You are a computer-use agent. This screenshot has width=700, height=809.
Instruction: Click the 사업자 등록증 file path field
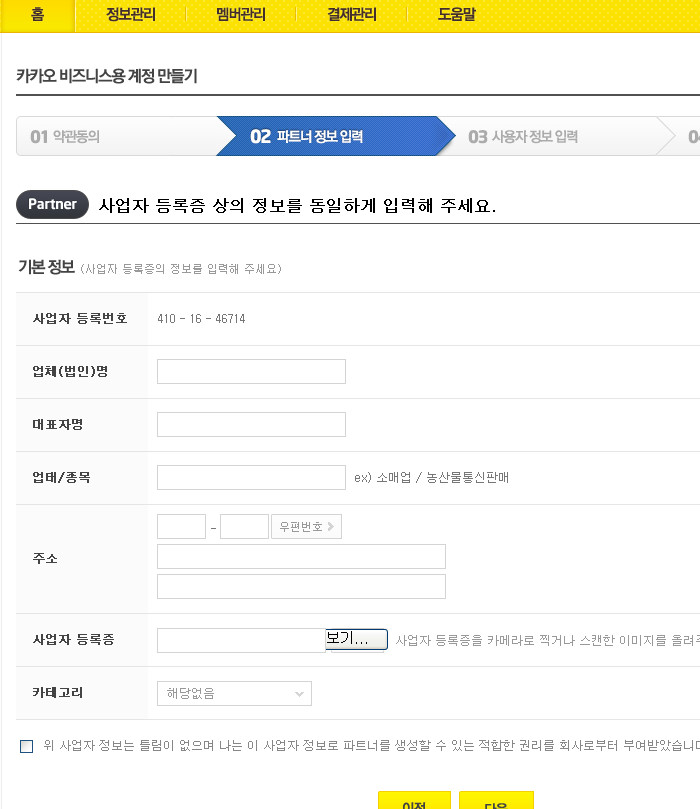[x=241, y=640]
